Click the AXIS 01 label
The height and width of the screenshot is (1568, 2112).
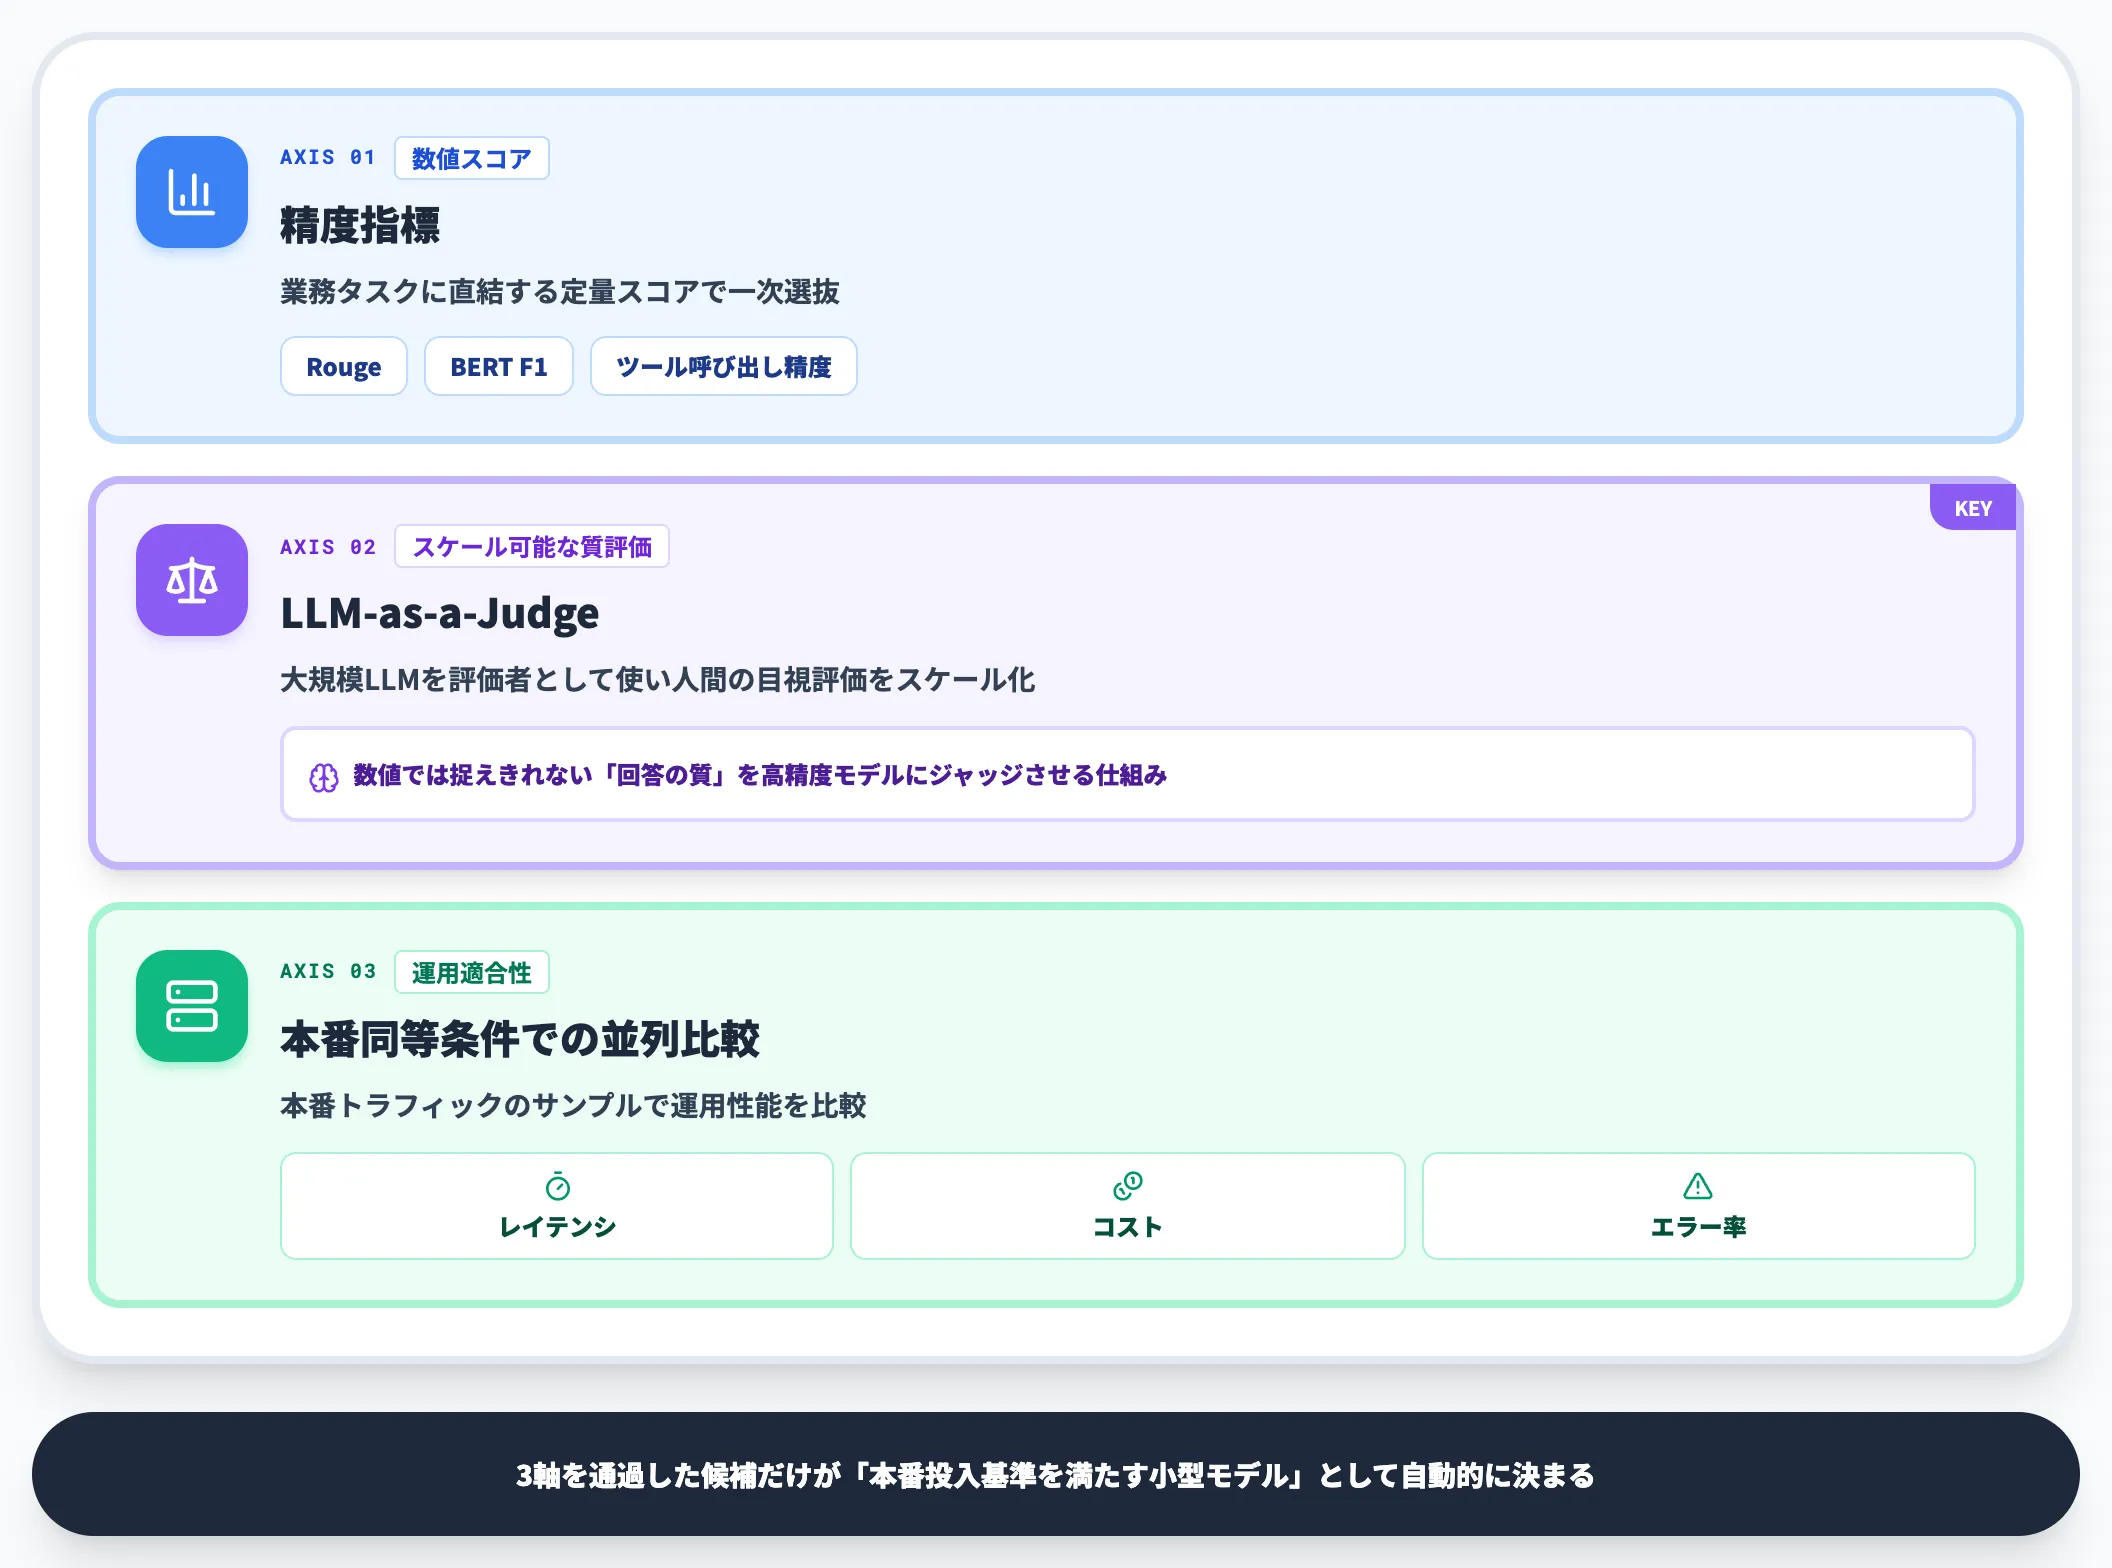(x=328, y=158)
